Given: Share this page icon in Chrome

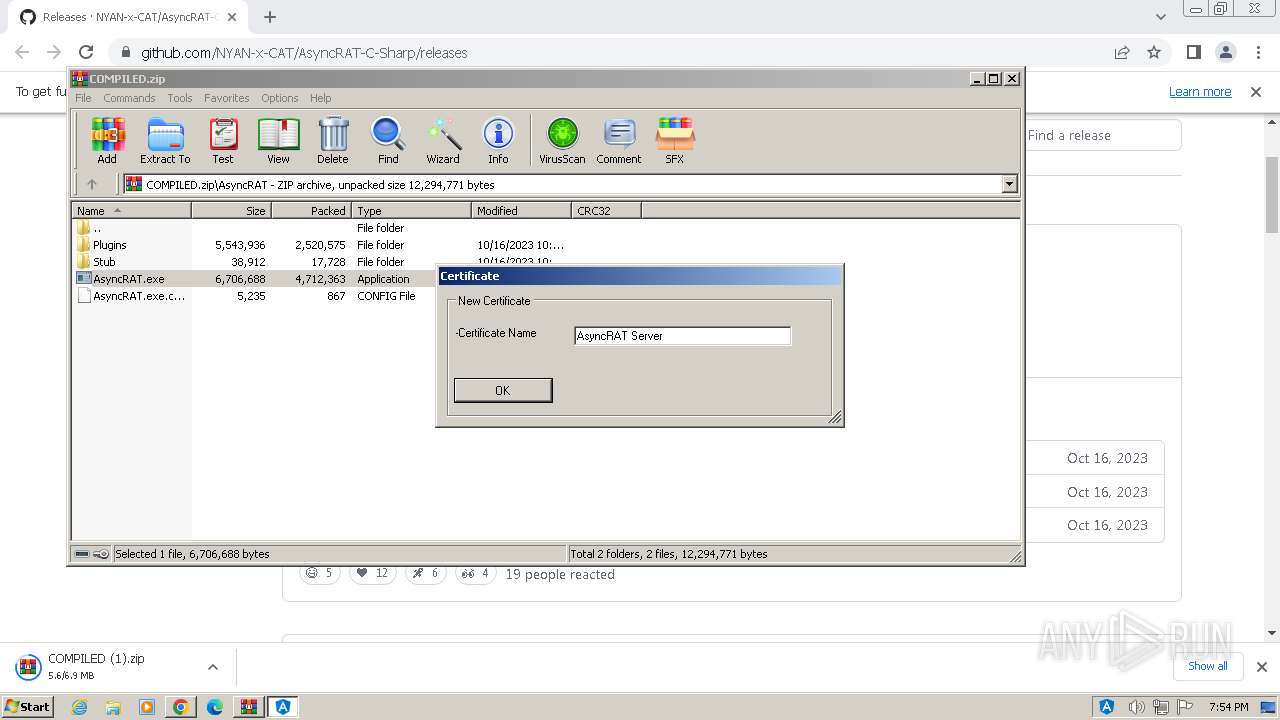Looking at the screenshot, I should [1122, 53].
